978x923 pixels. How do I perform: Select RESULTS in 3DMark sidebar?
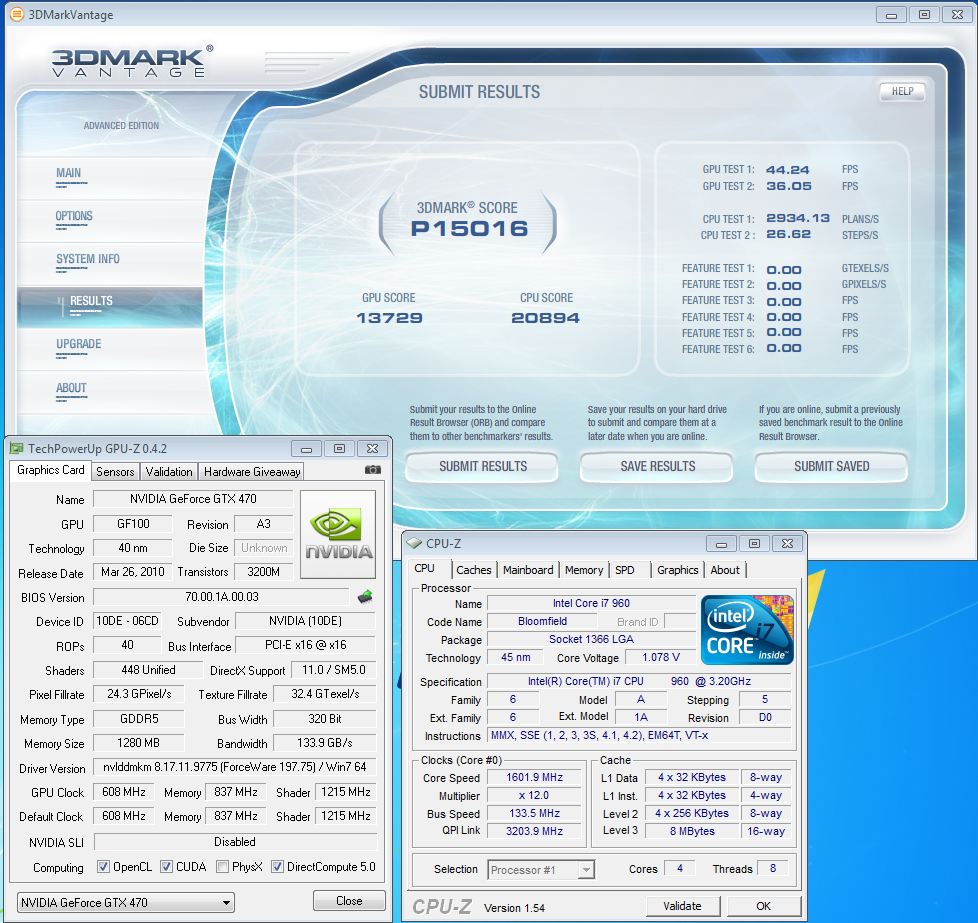coord(110,307)
